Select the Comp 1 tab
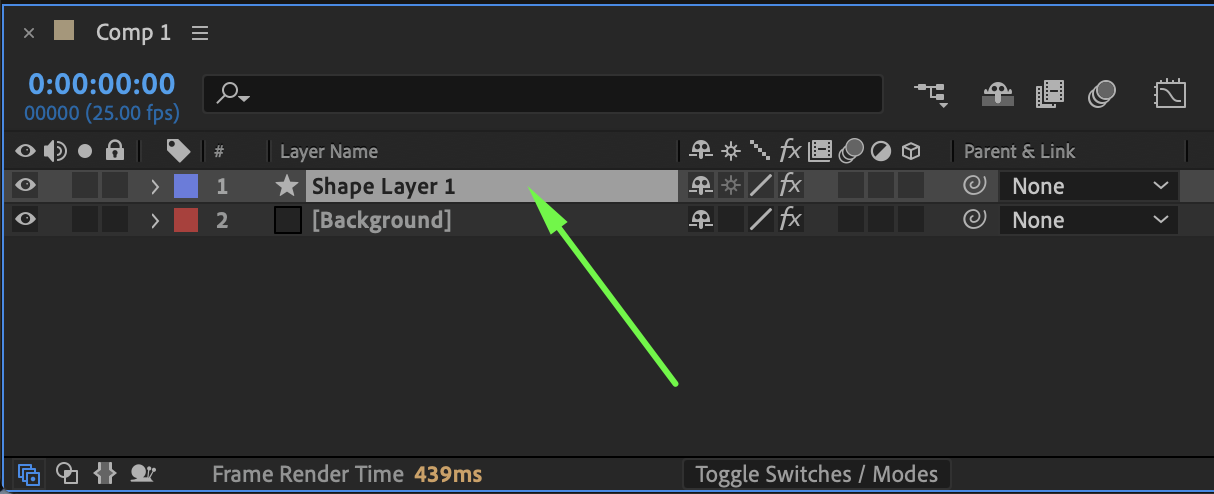 click(x=133, y=33)
